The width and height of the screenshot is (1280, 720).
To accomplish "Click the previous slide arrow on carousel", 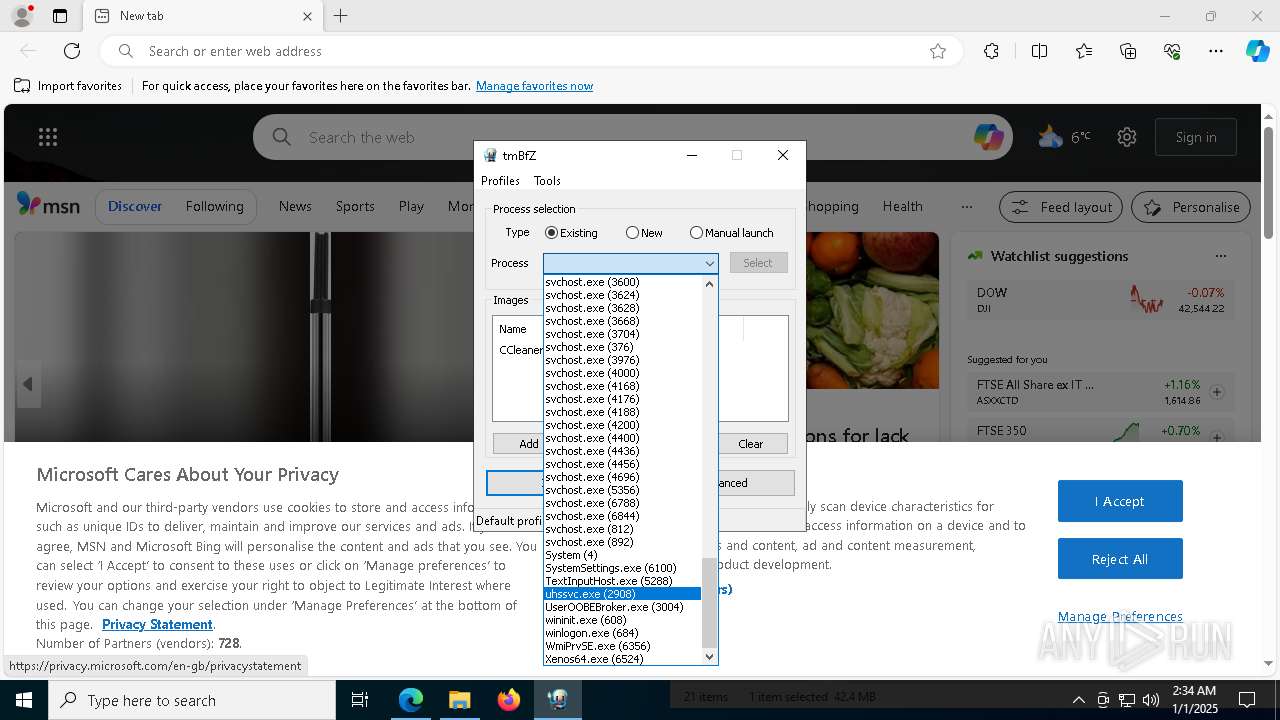I will tap(28, 384).
